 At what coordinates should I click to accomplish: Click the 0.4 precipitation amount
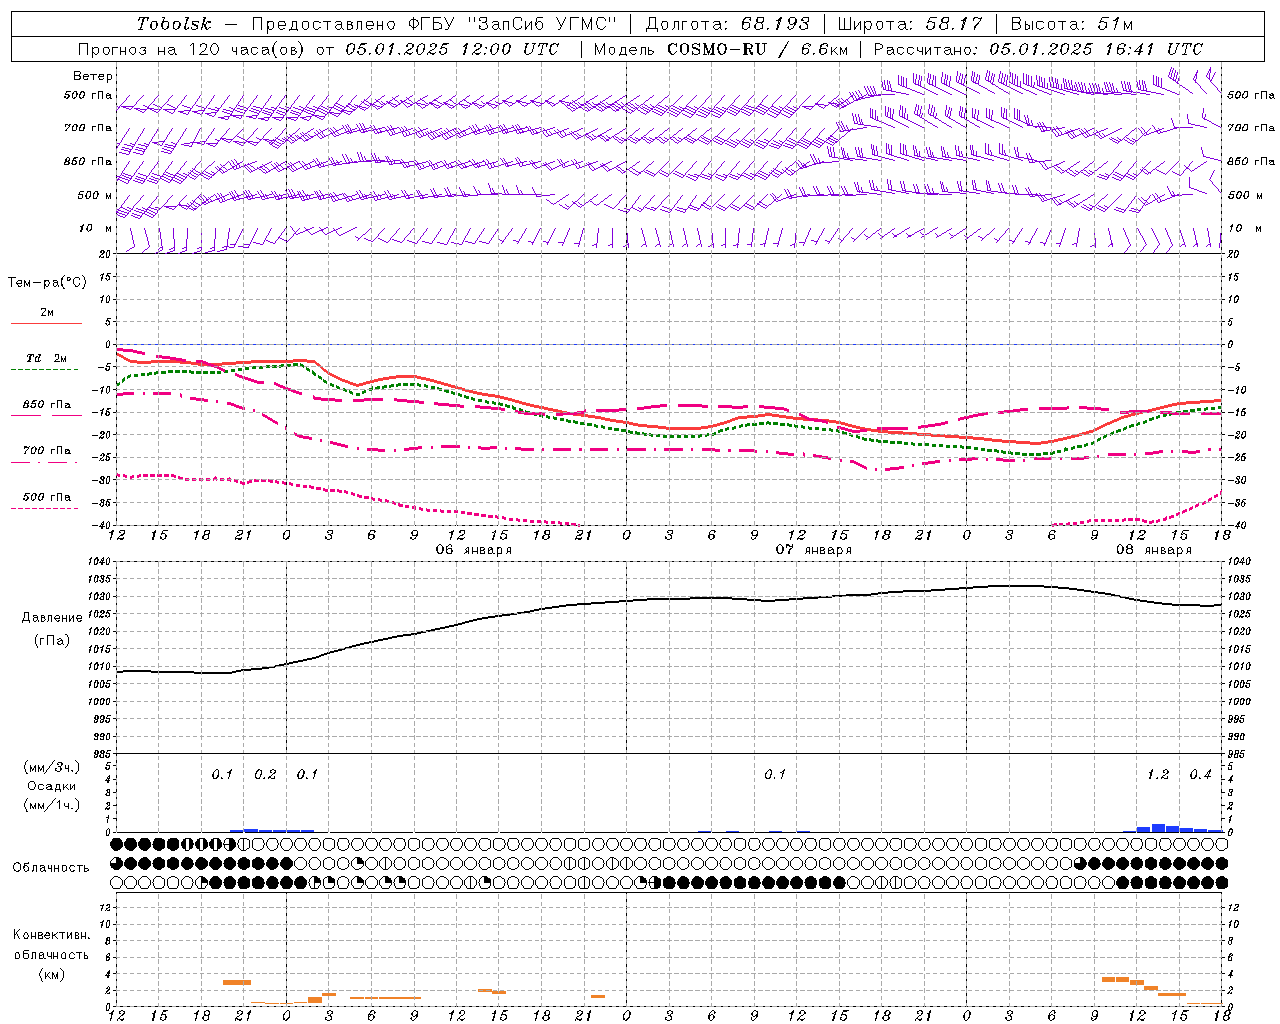coord(1200,775)
